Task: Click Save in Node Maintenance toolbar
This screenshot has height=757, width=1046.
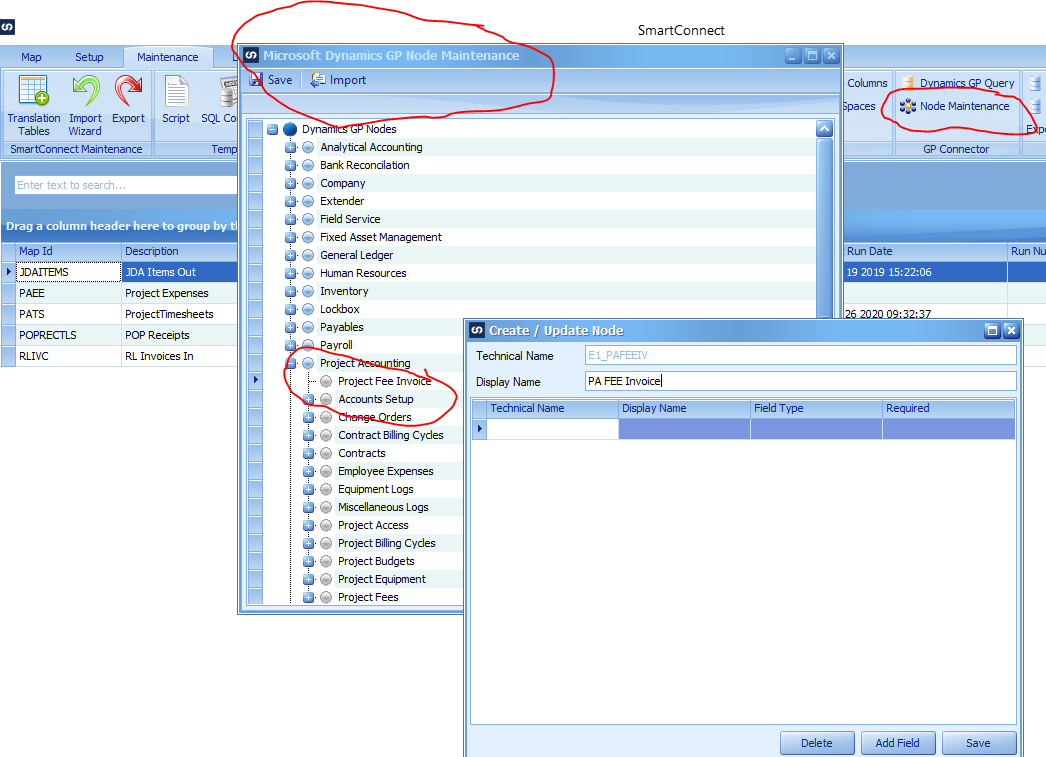Action: [x=272, y=80]
